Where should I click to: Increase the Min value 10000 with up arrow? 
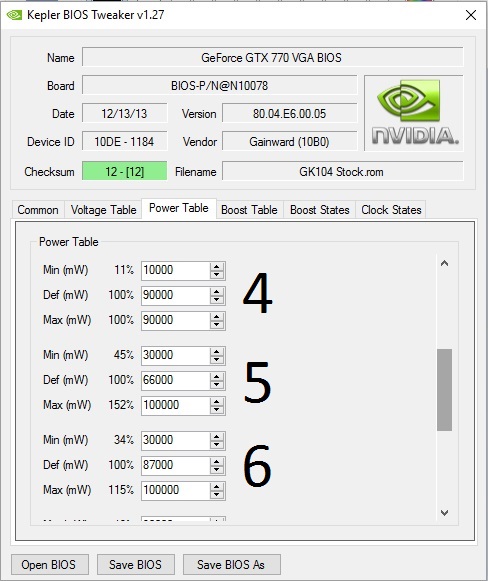(x=217, y=266)
